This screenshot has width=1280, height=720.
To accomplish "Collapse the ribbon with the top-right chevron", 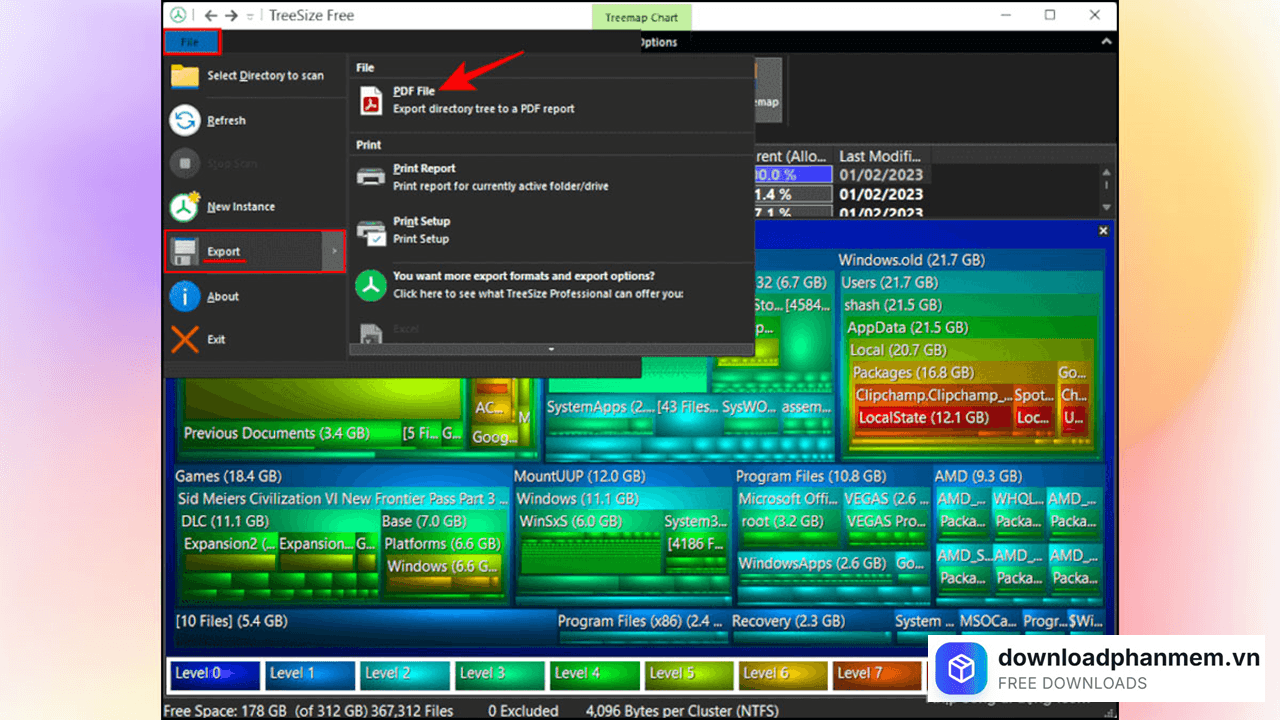I will pos(1106,42).
